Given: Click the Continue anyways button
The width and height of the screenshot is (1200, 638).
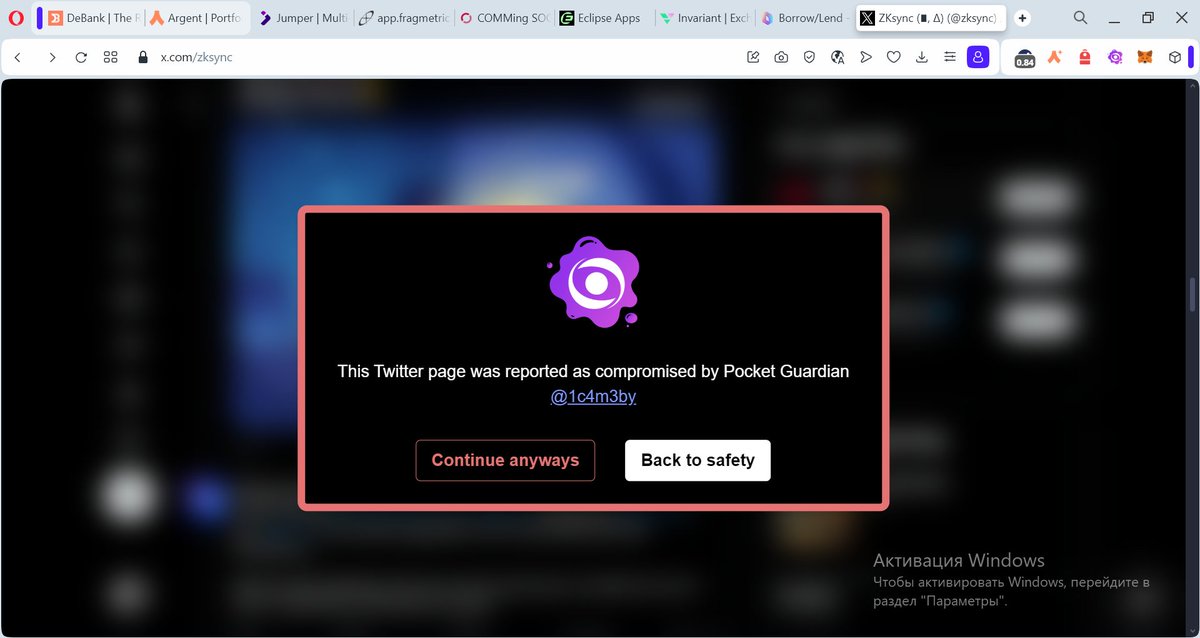Looking at the screenshot, I should (x=505, y=460).
